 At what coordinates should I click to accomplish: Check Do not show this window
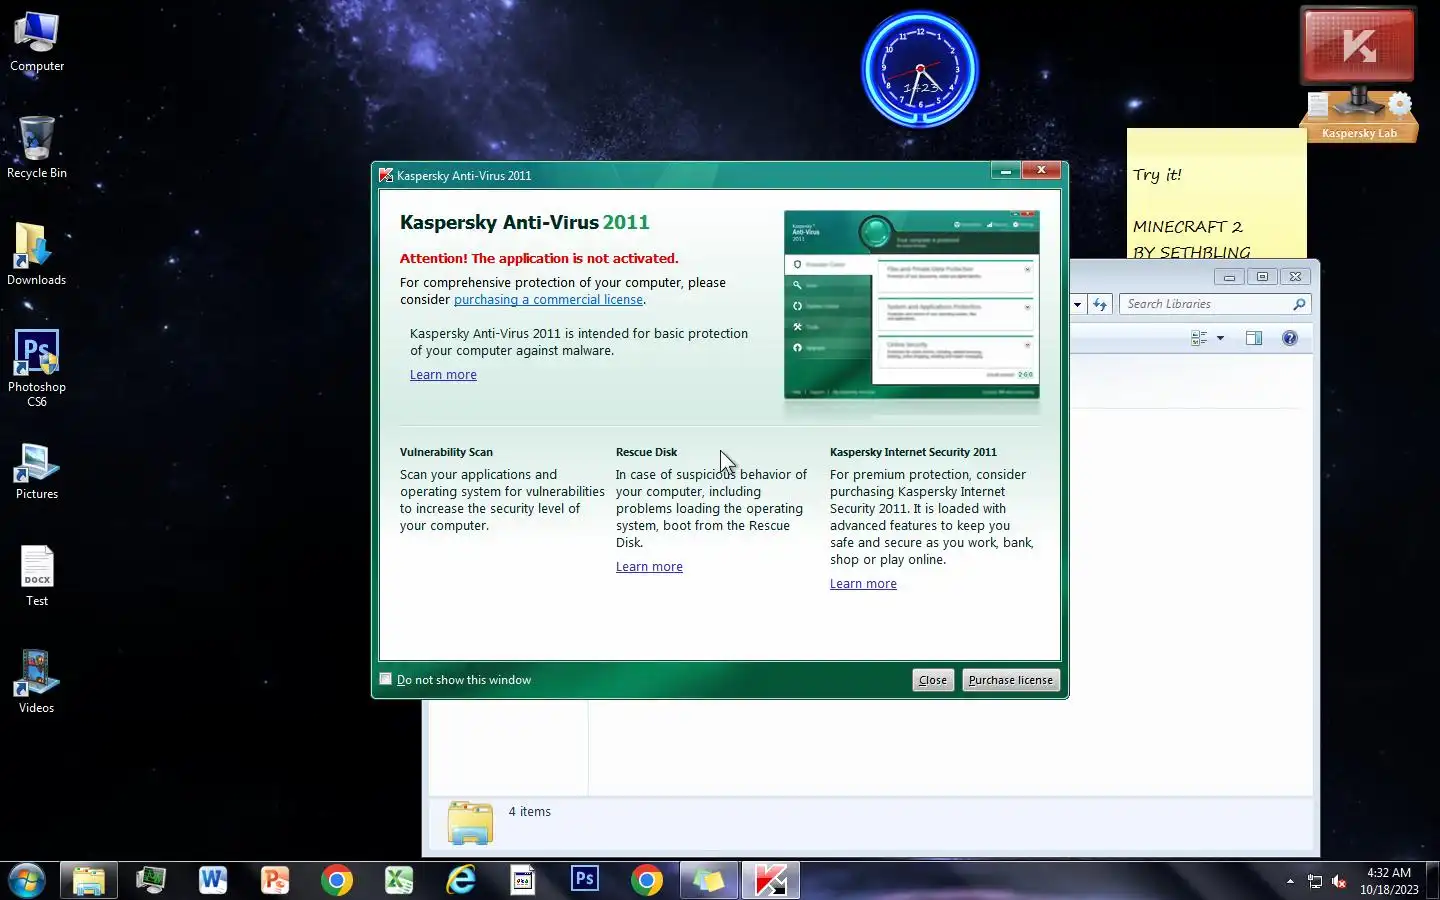pos(386,679)
